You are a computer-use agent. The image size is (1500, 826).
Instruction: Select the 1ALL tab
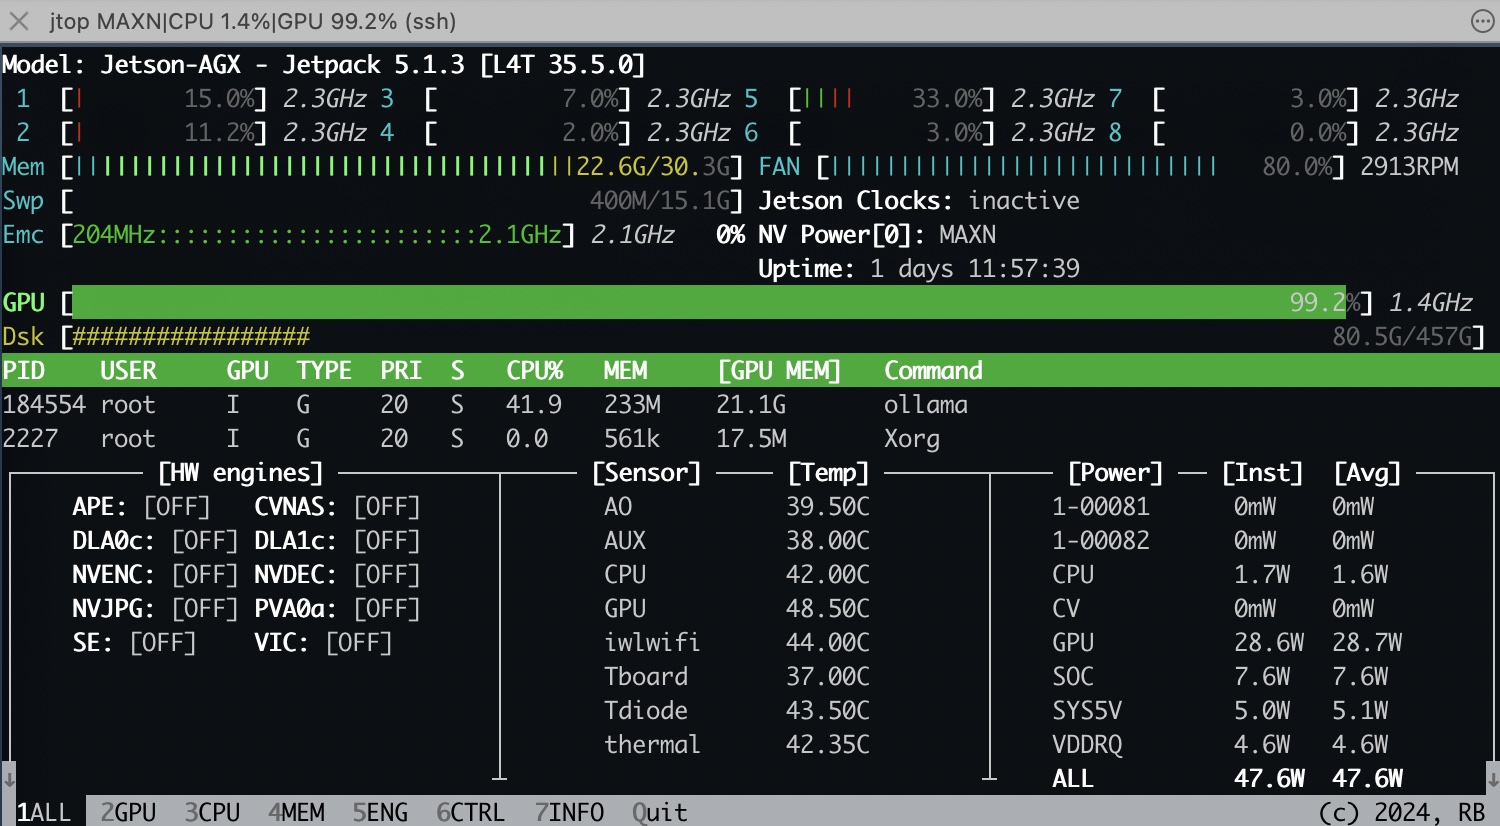(44, 812)
